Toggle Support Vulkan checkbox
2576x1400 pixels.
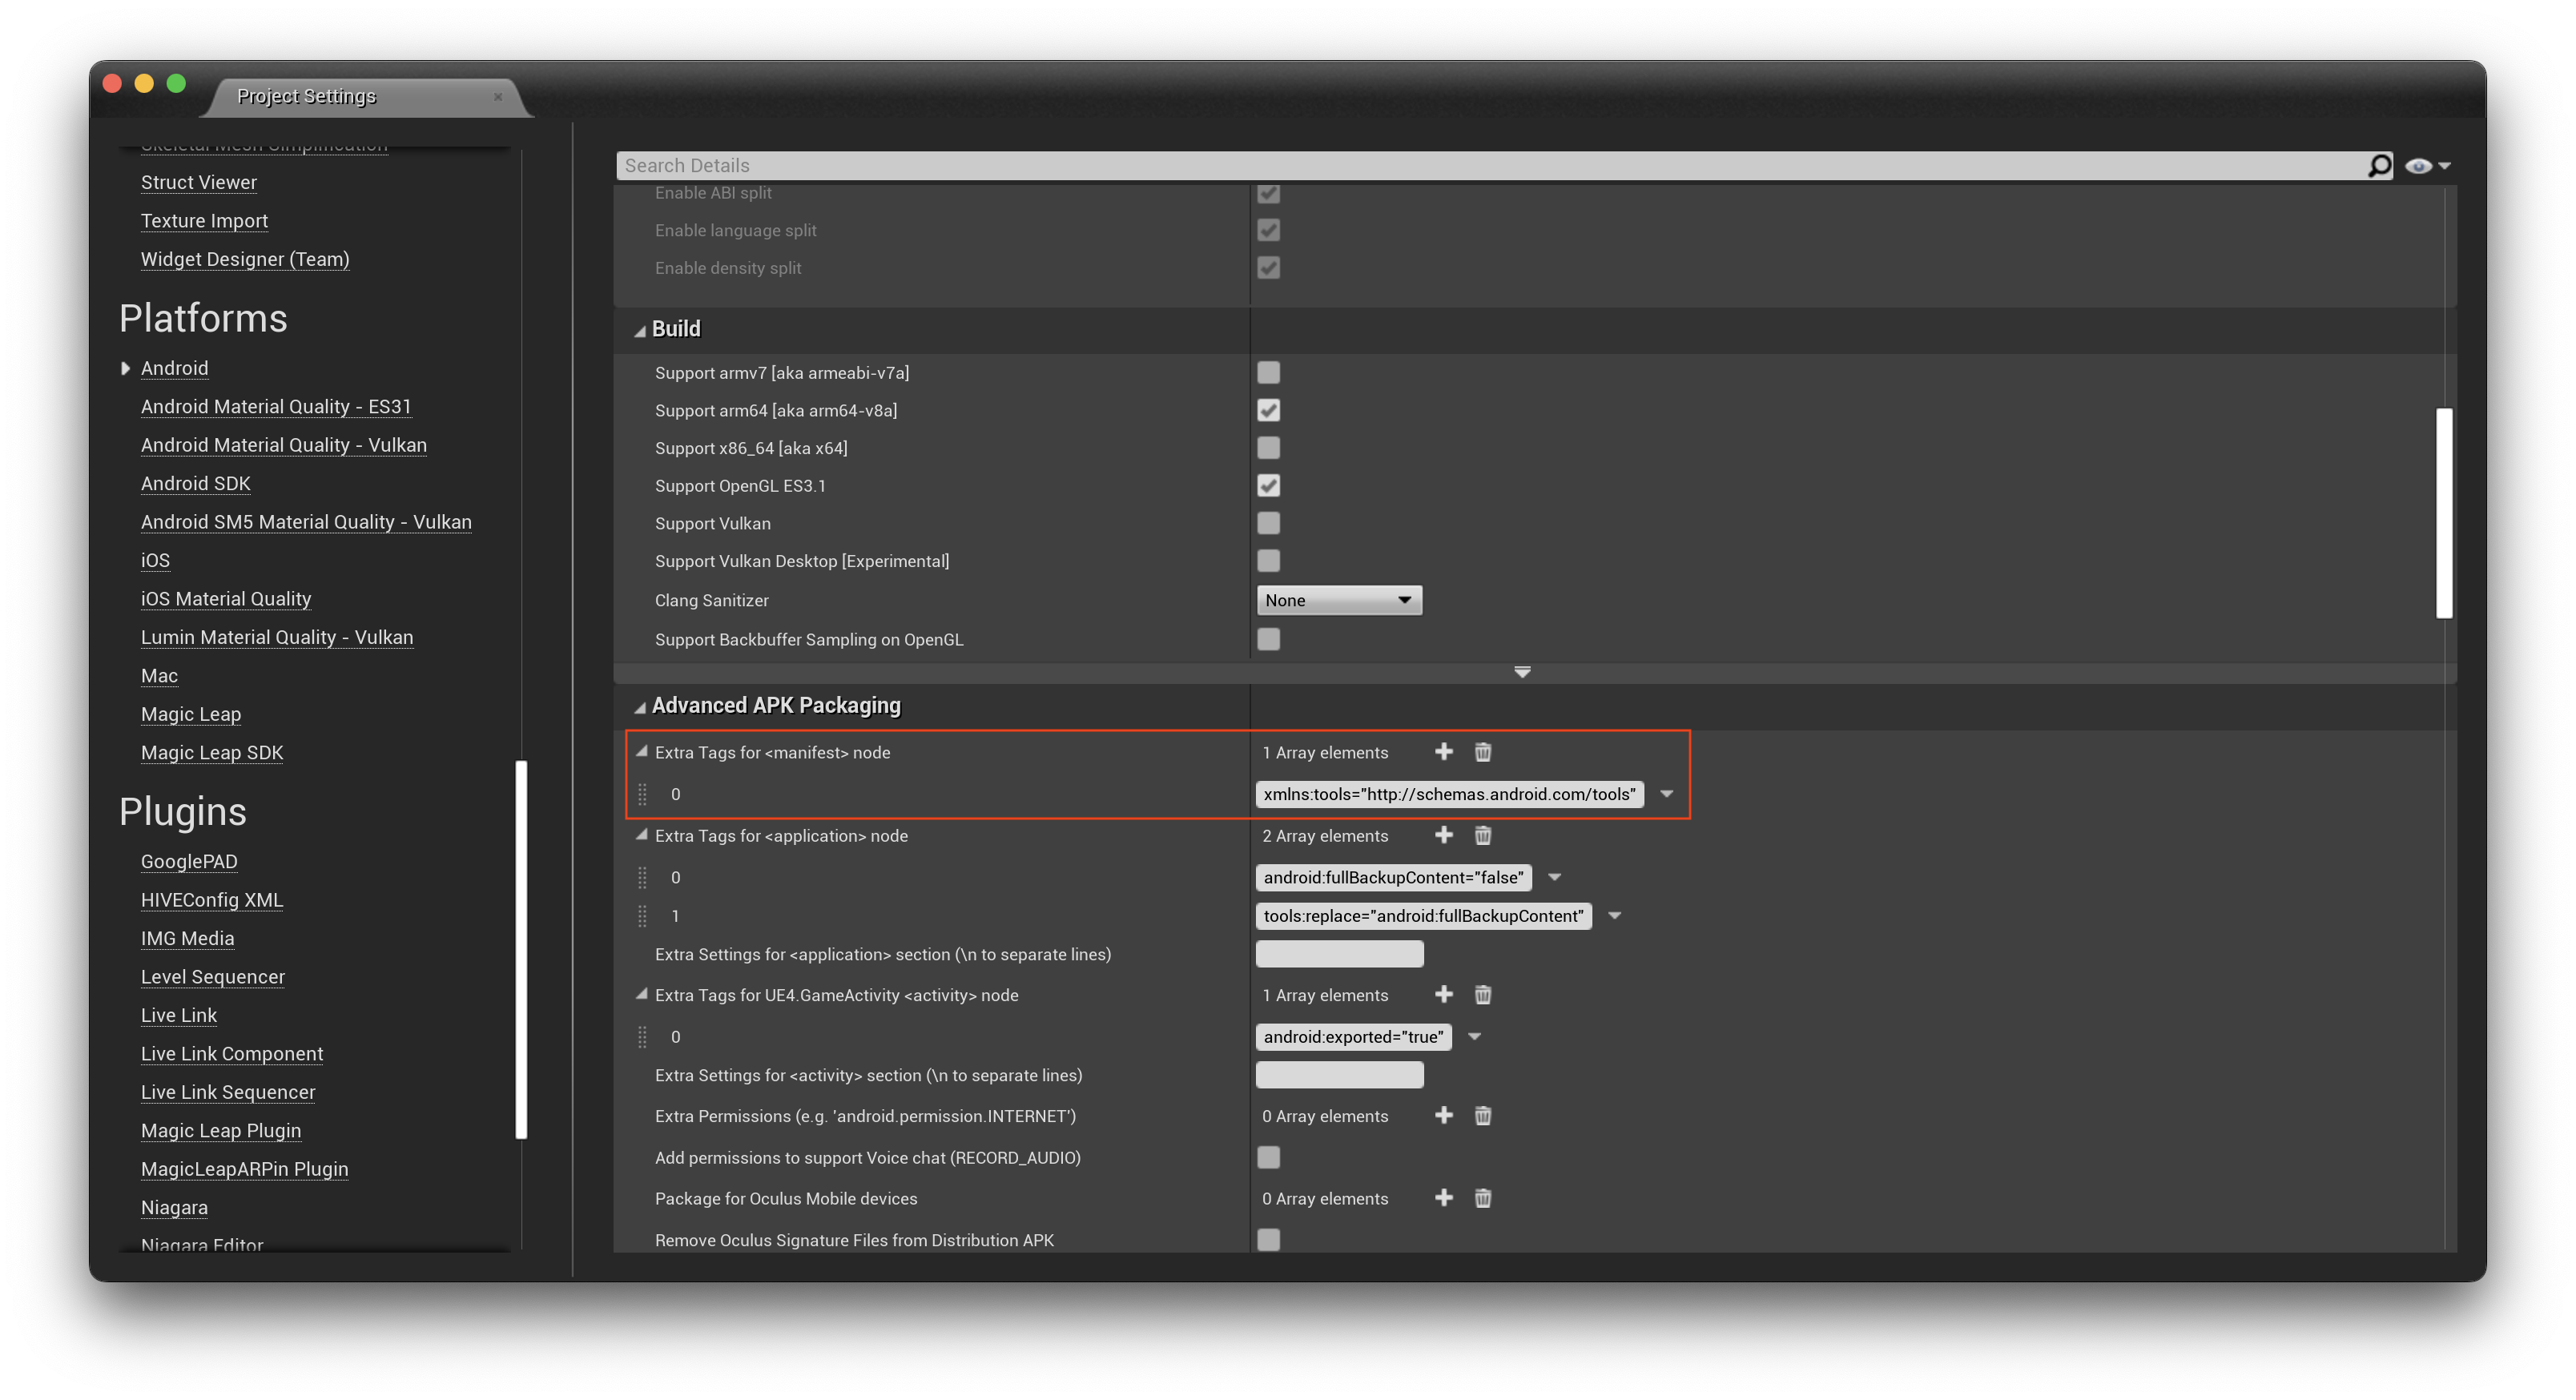pos(1268,523)
